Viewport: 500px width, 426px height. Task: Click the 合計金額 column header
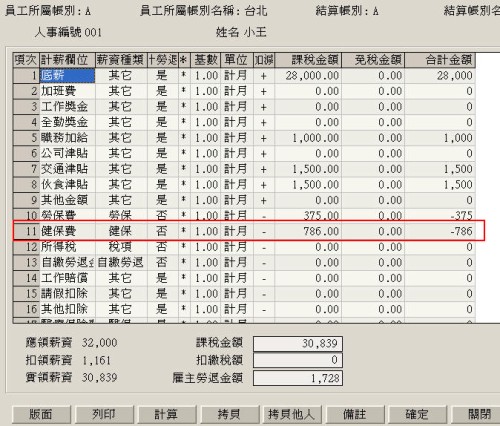coord(440,60)
